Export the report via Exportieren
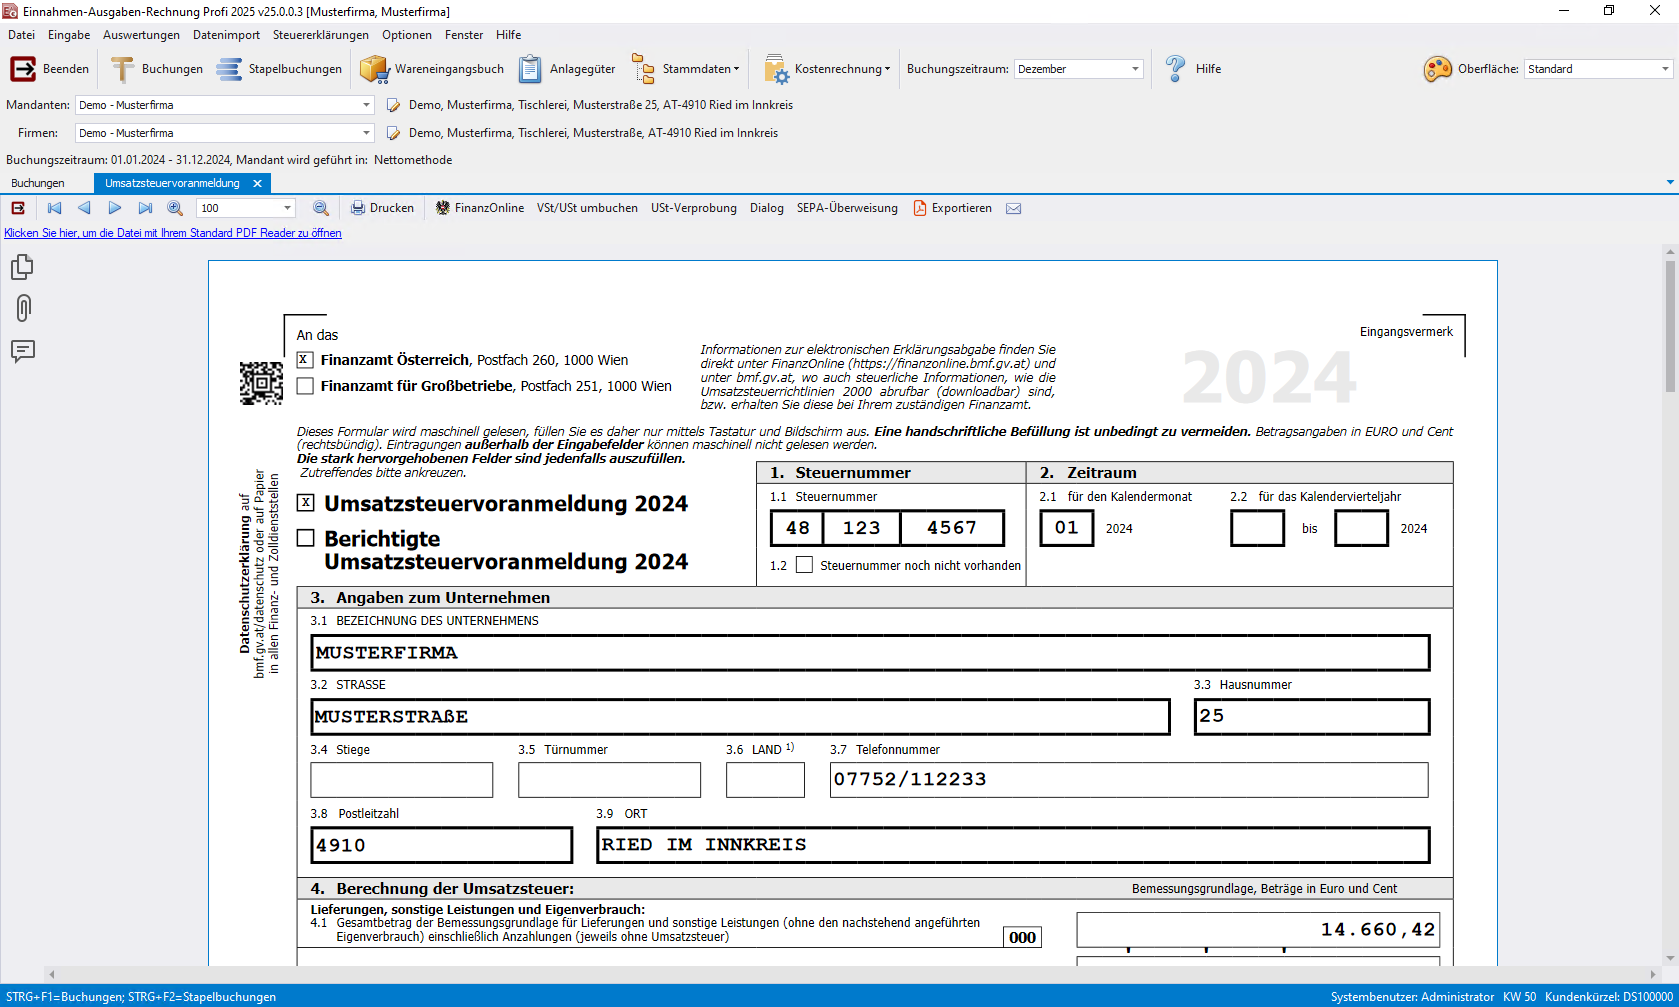 click(x=952, y=208)
